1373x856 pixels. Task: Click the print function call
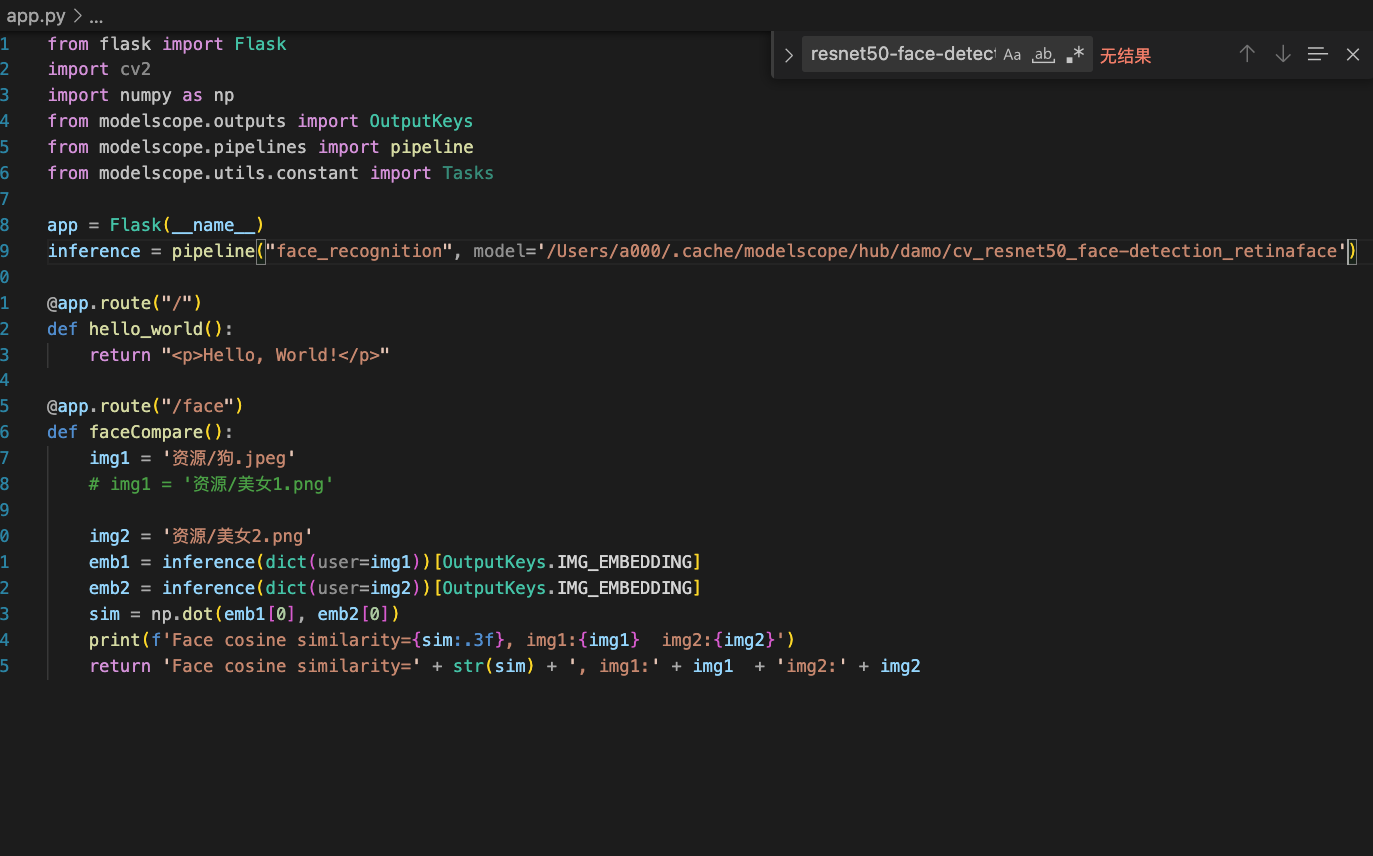pos(114,640)
